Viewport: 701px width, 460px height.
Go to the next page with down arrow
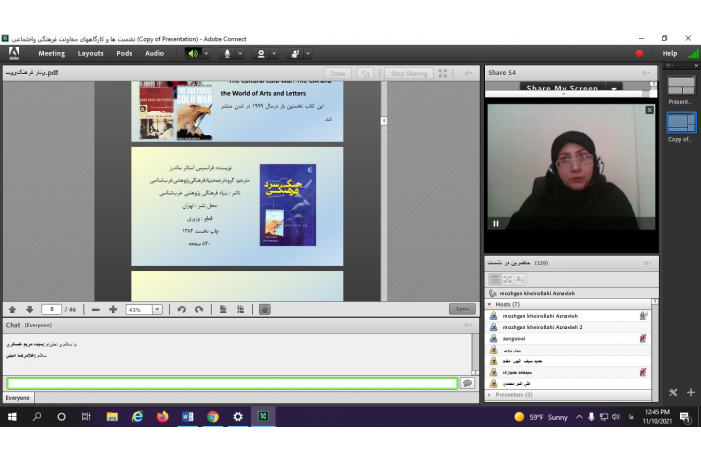pos(30,309)
